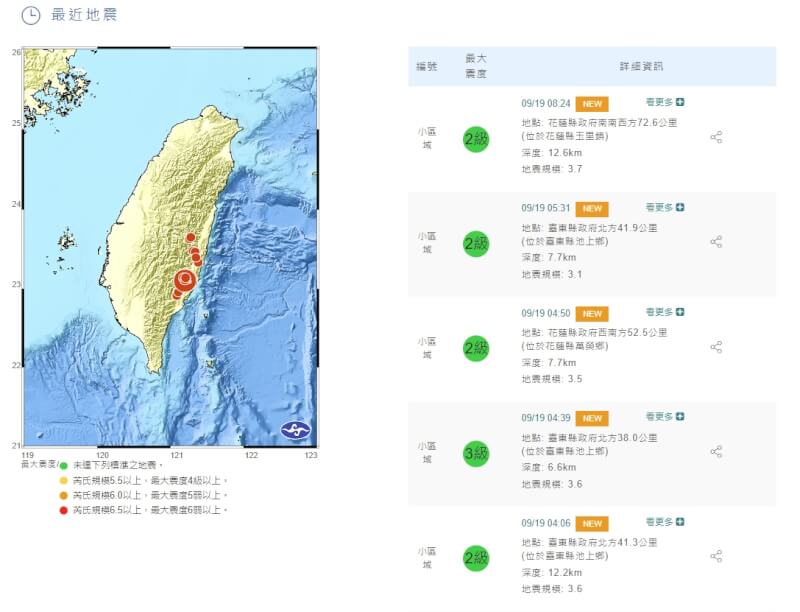Viewport: 800px width, 612px height.
Task: Click the clock icon beside 最近地震
Action: 31,16
